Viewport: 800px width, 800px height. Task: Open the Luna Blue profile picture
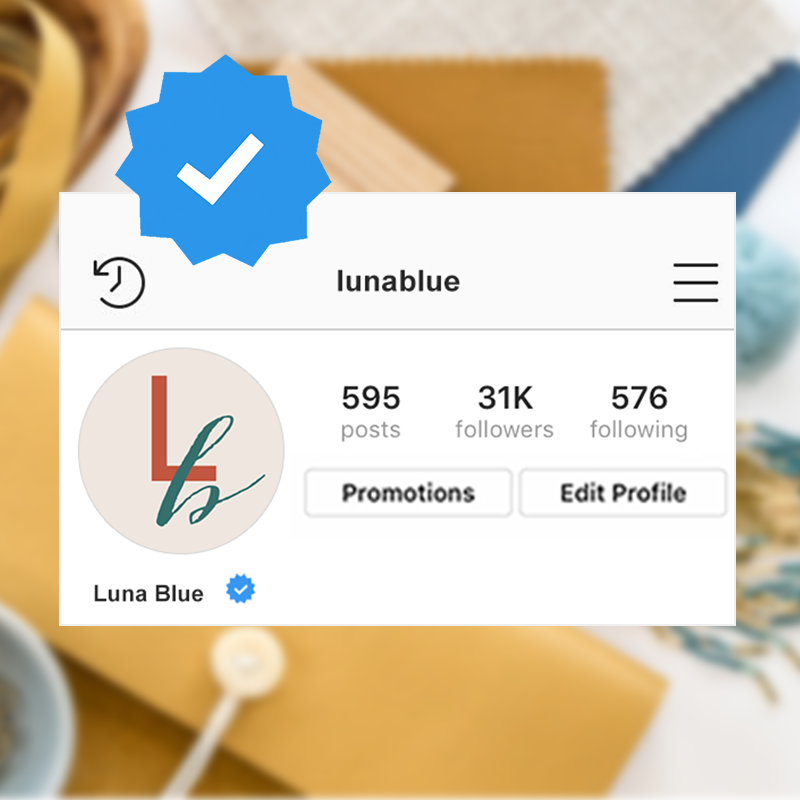[x=181, y=451]
